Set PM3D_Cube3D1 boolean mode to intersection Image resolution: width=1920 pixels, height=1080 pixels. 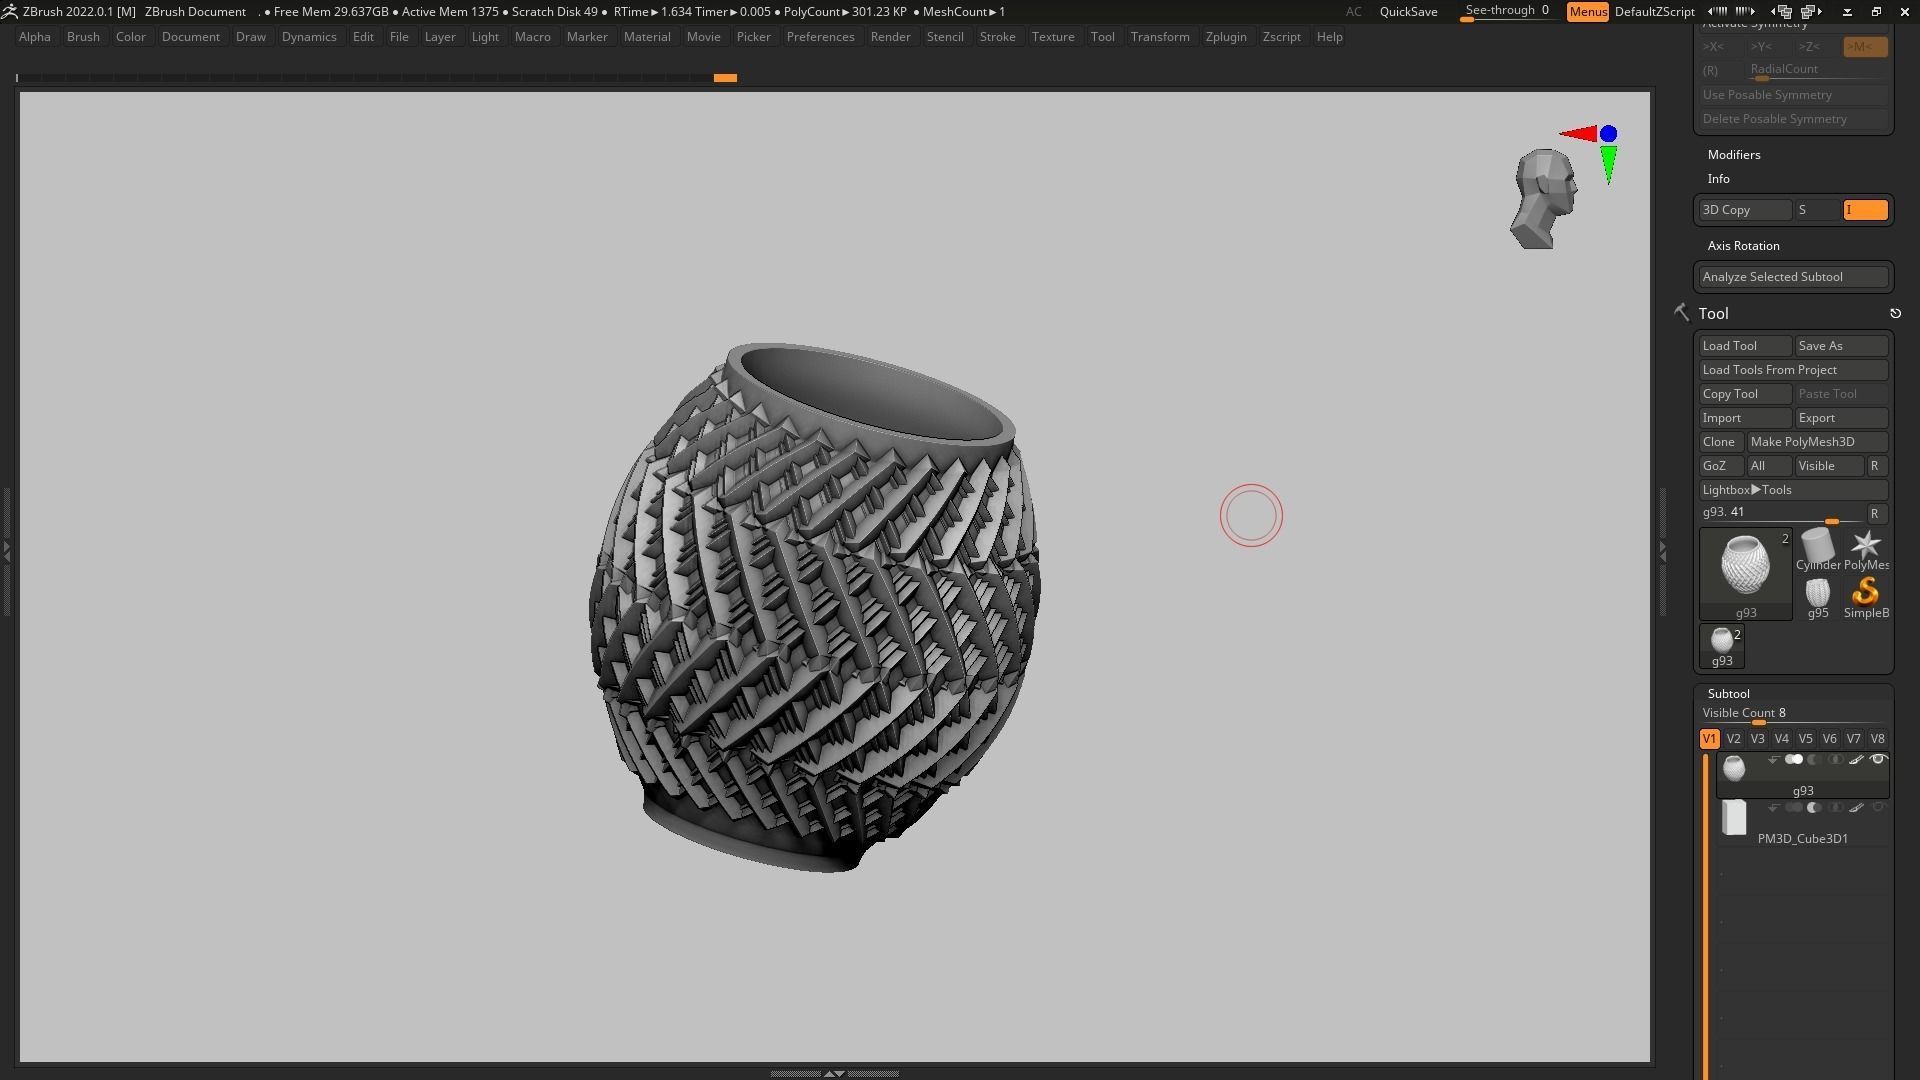(1835, 807)
